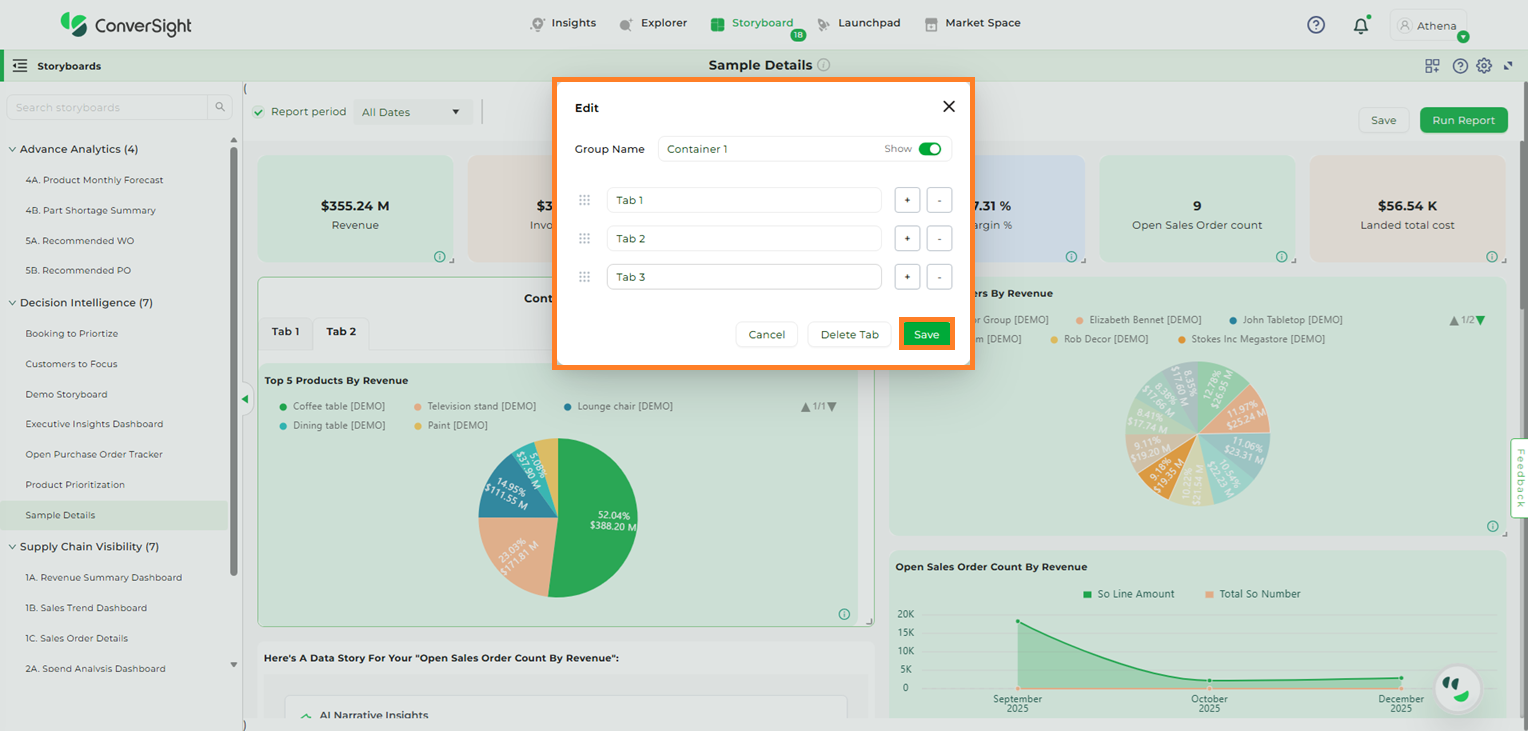Click the storyboard settings gear icon
The height and width of the screenshot is (731, 1528).
pos(1484,66)
